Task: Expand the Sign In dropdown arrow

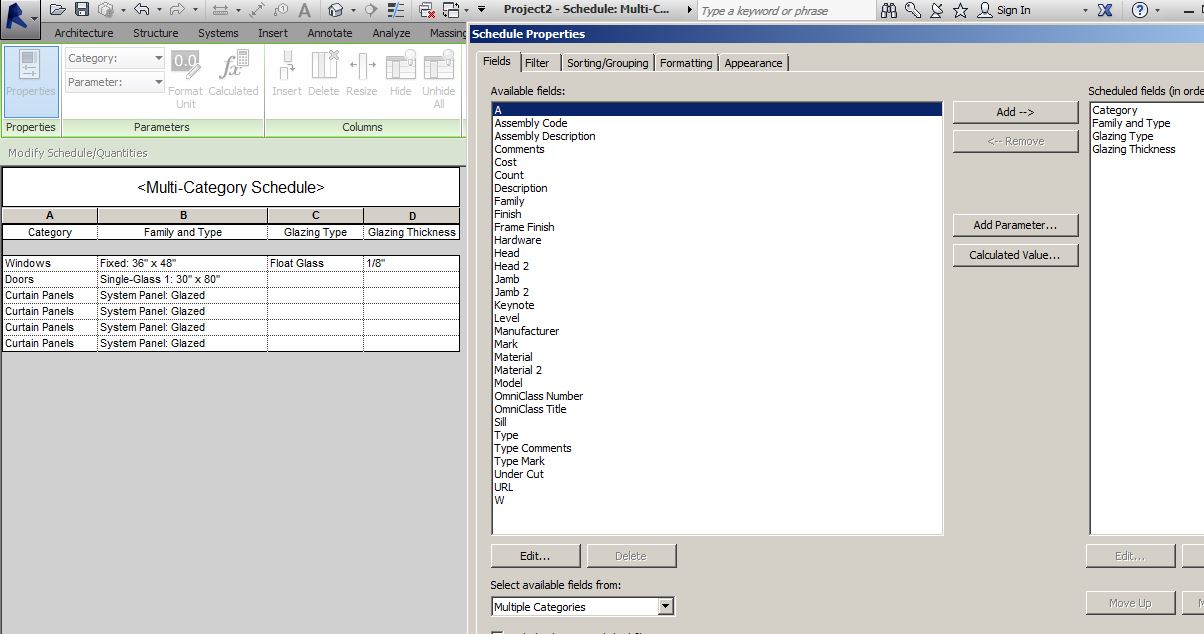Action: 1086,10
